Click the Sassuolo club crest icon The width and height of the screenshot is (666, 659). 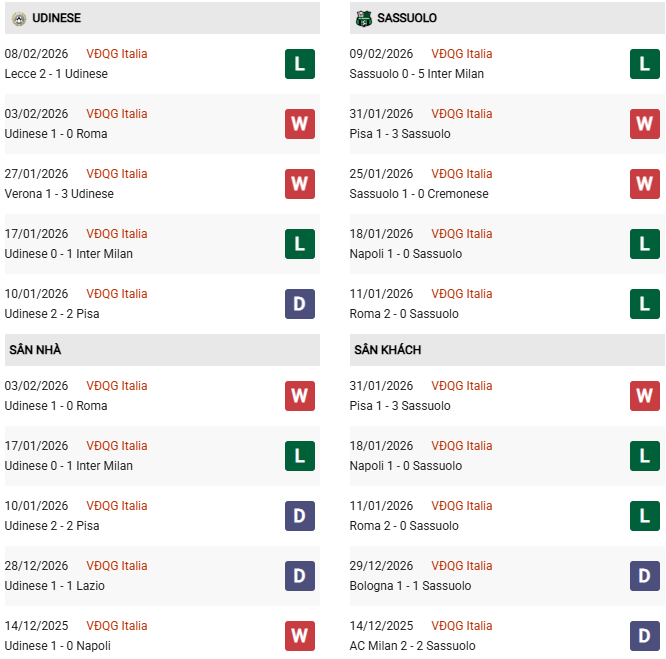coord(363,18)
